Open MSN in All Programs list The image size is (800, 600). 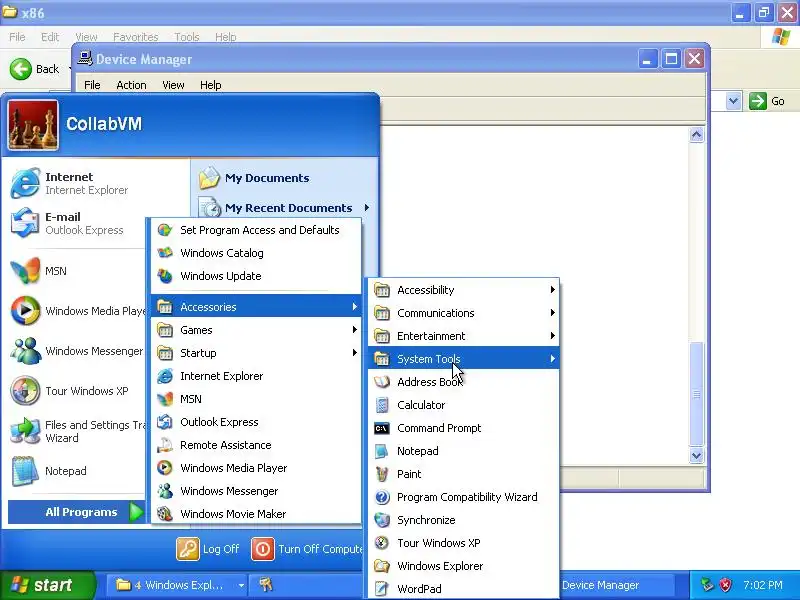(256, 399)
